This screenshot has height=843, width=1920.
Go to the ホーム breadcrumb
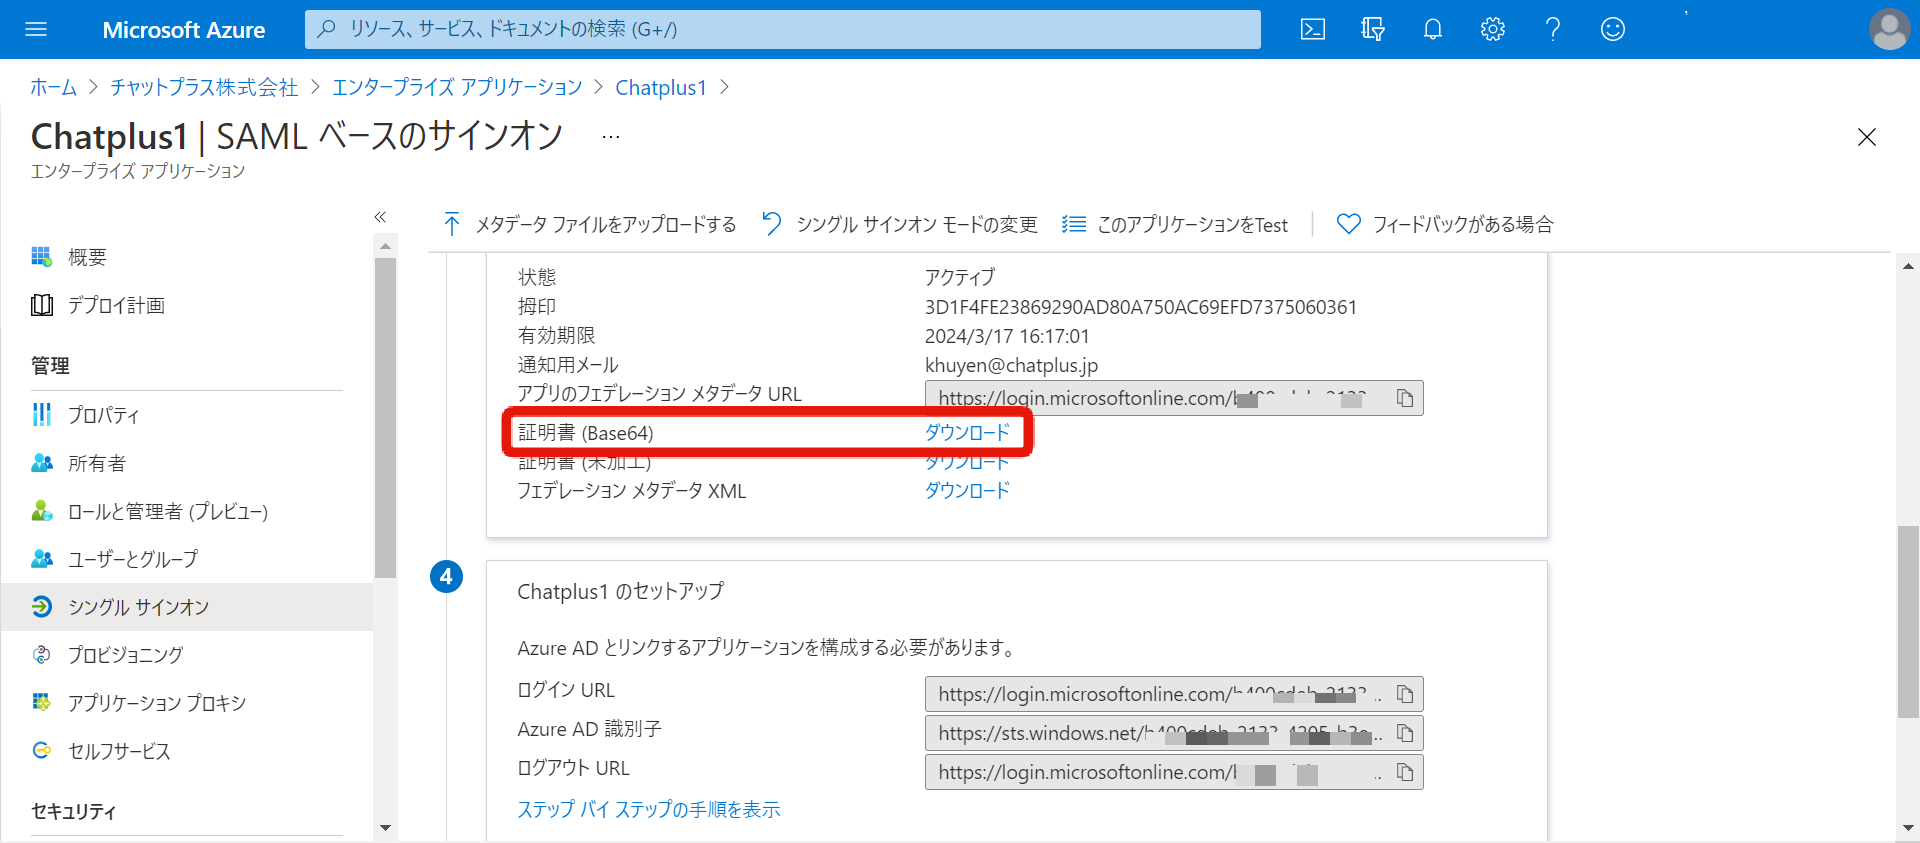(x=53, y=88)
